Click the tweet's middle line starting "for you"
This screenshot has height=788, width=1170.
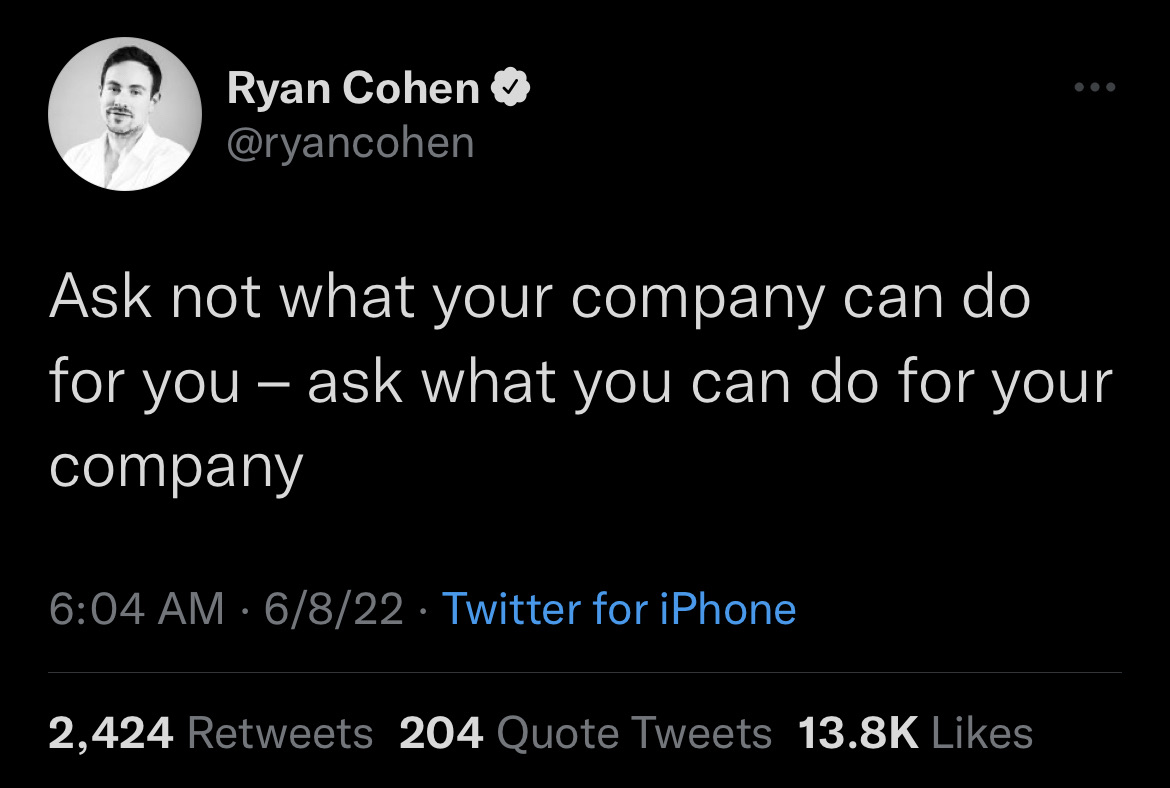pyautogui.click(x=580, y=382)
